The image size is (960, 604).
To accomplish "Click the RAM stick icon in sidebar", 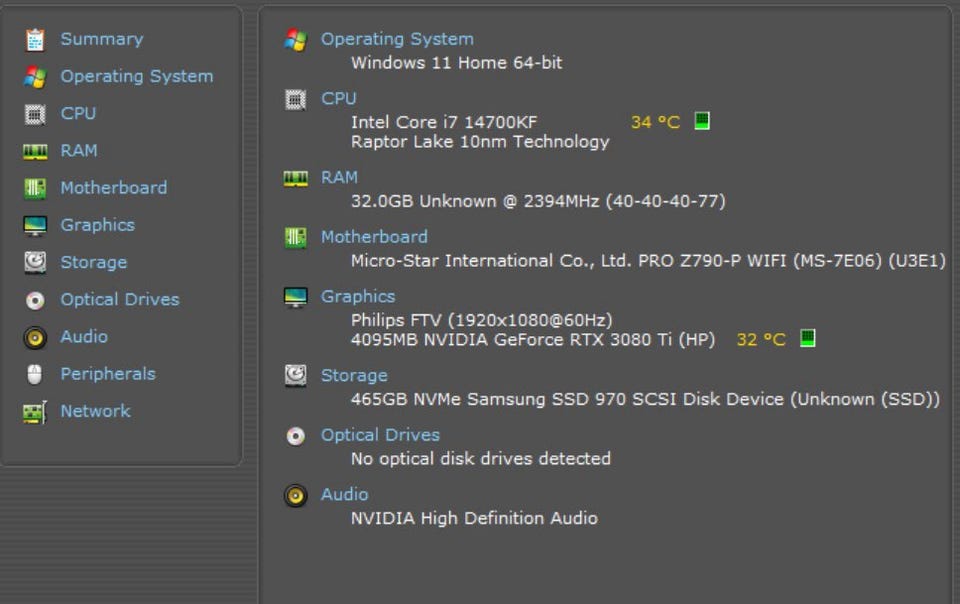I will [35, 151].
